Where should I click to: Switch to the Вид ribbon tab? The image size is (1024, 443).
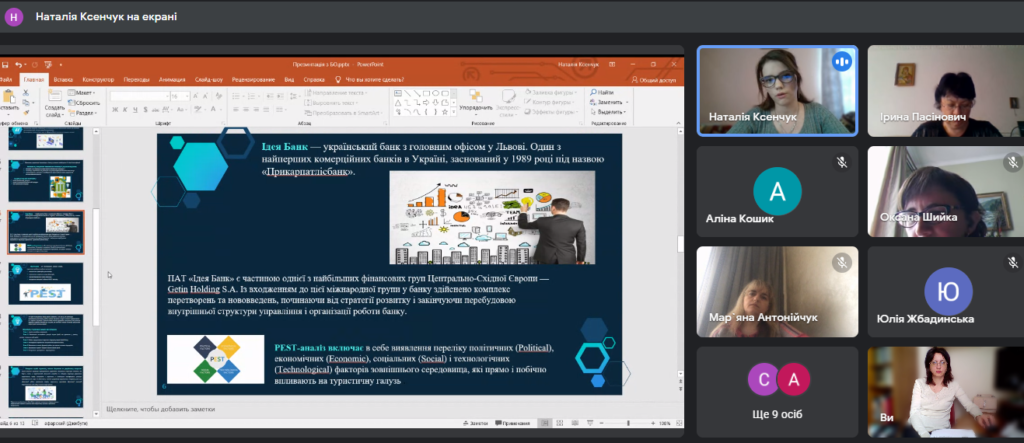coord(289,80)
